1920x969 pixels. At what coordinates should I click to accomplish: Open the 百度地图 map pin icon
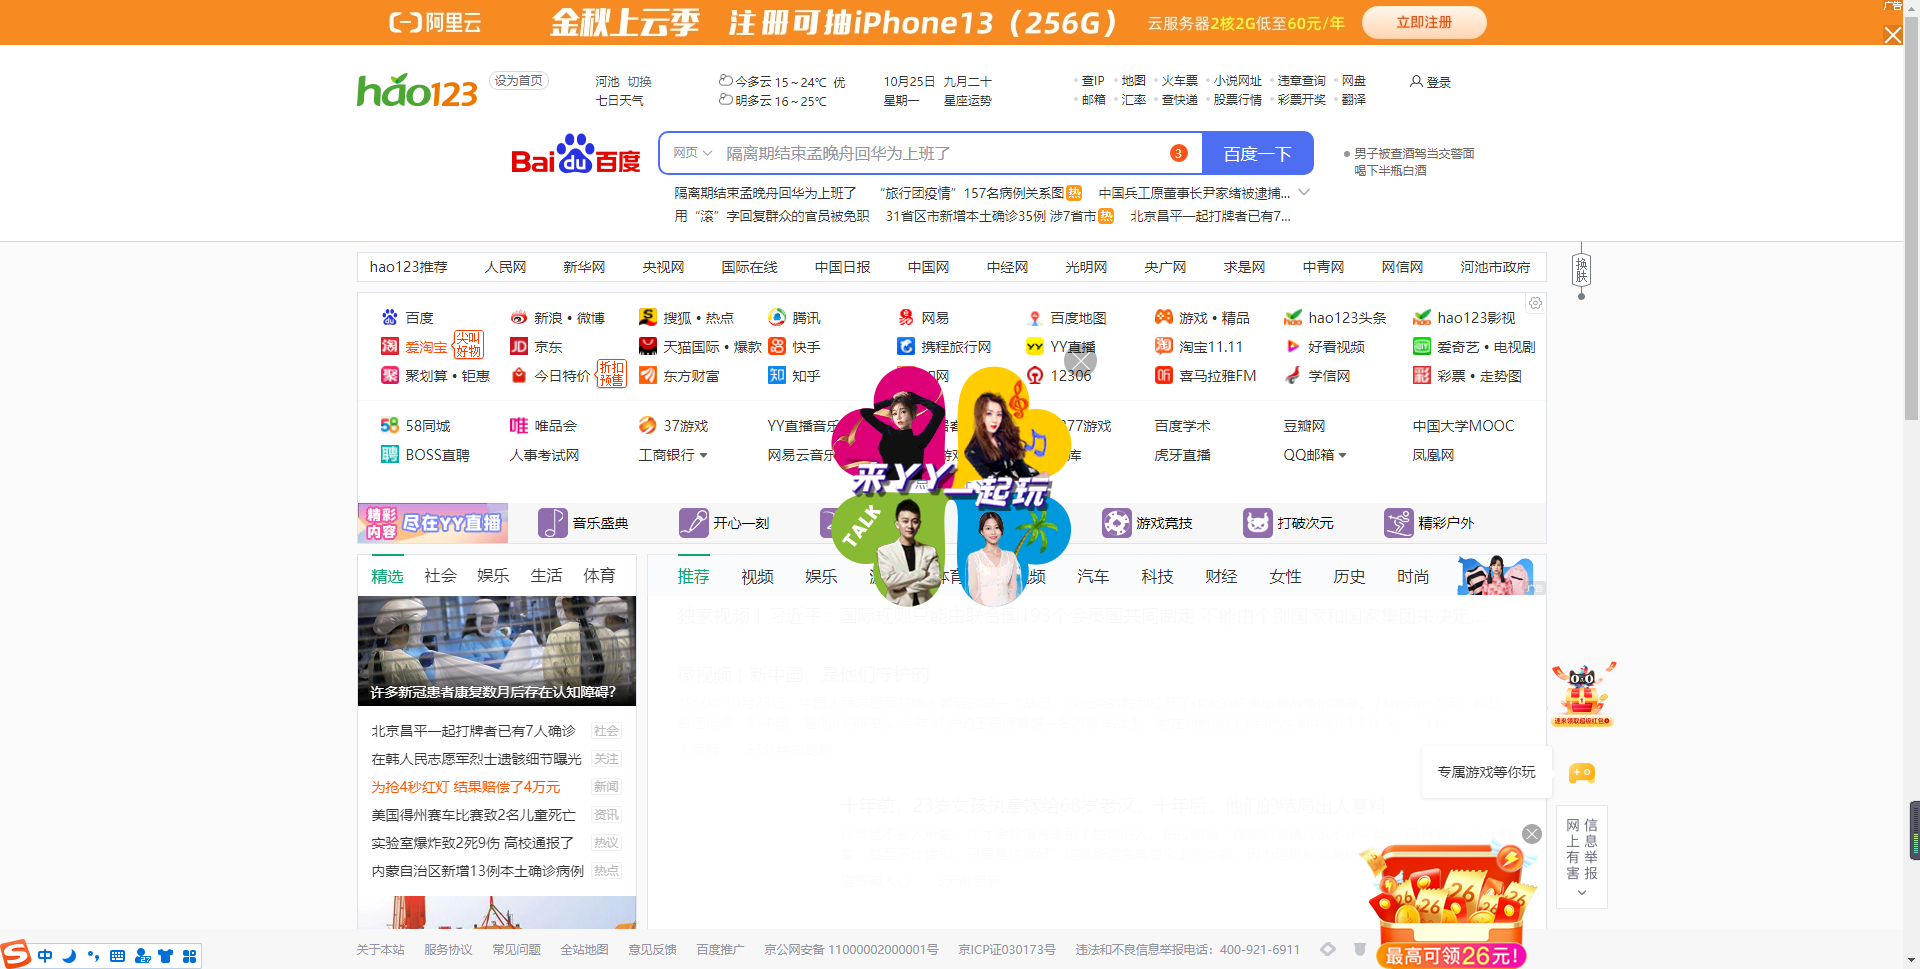pos(1035,317)
